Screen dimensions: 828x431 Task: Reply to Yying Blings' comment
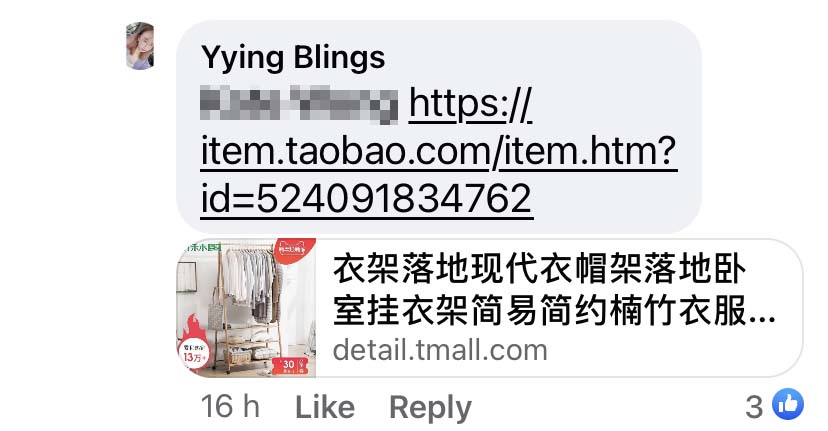coord(430,408)
